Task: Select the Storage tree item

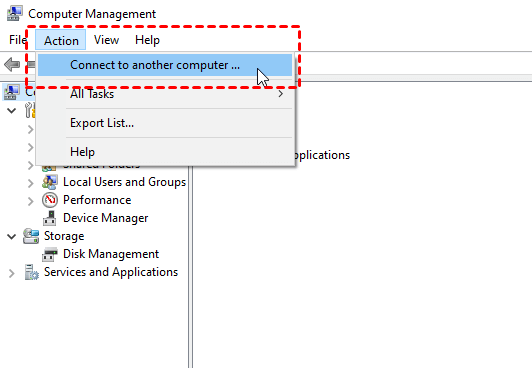Action: [x=64, y=236]
